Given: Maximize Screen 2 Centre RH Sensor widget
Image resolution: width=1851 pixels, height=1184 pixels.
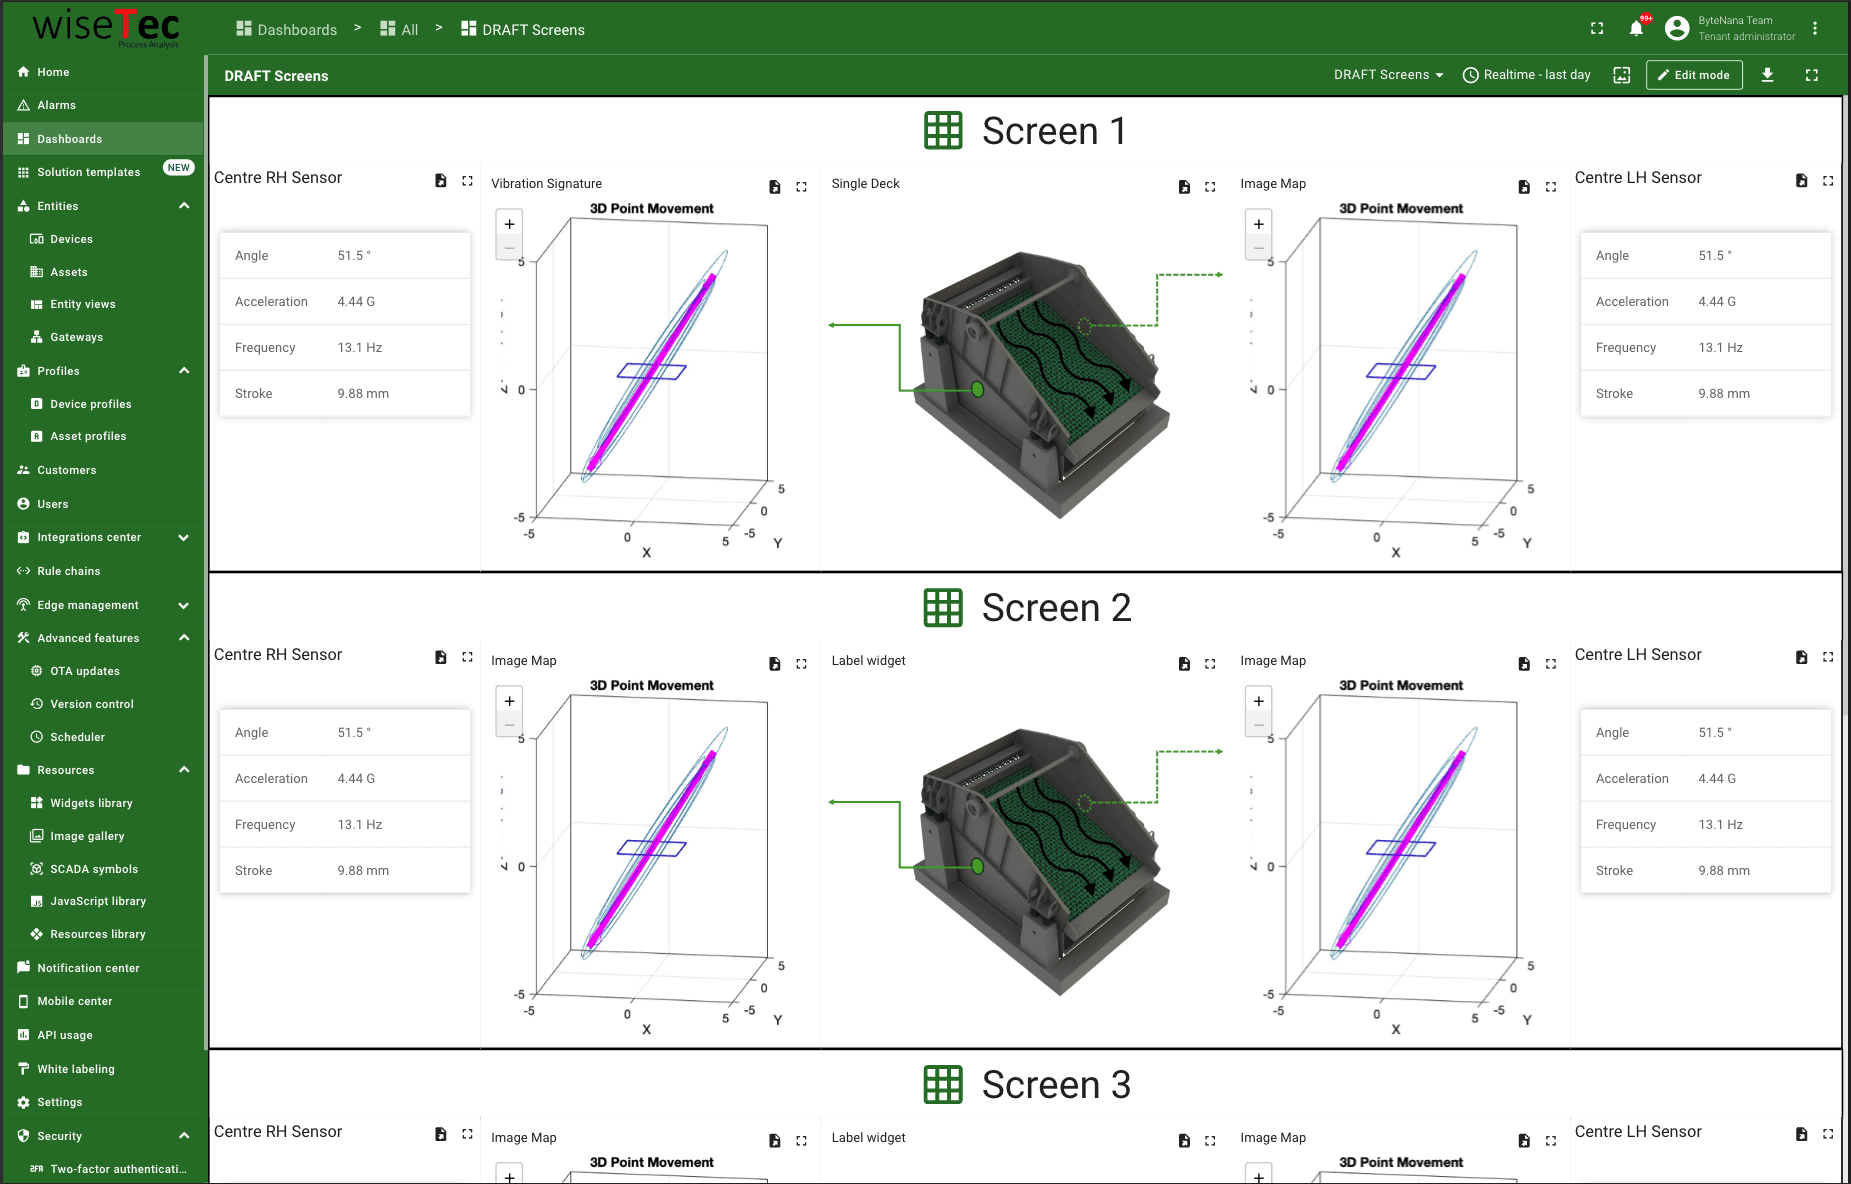Looking at the screenshot, I should point(467,657).
